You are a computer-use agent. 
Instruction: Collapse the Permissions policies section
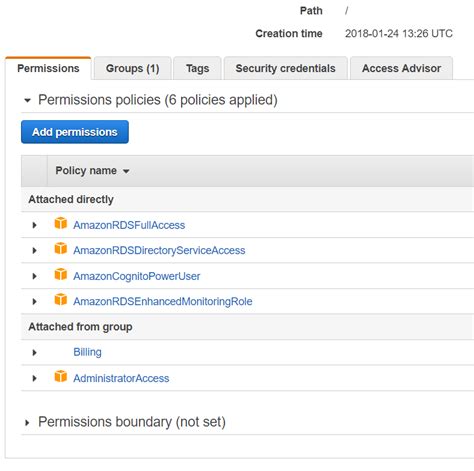[x=27, y=100]
